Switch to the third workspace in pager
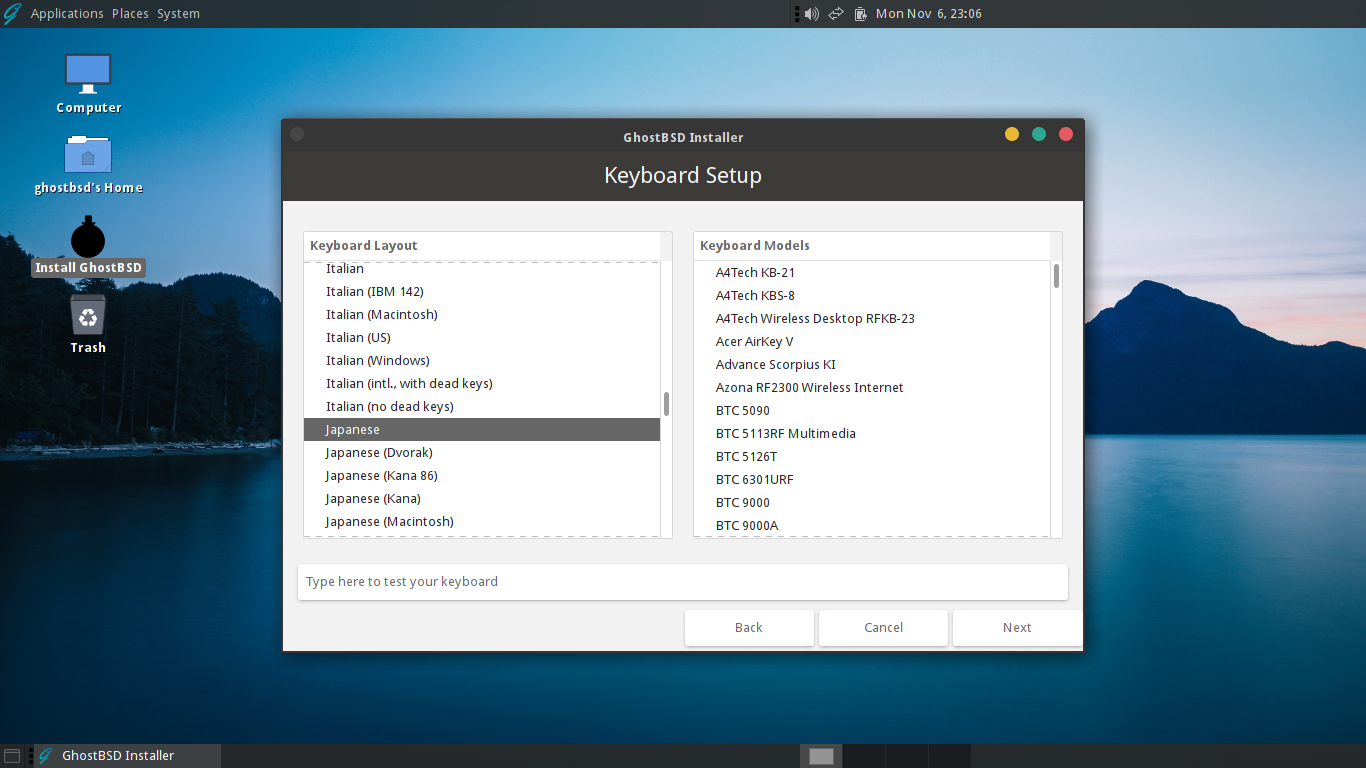This screenshot has width=1366, height=768. (907, 756)
